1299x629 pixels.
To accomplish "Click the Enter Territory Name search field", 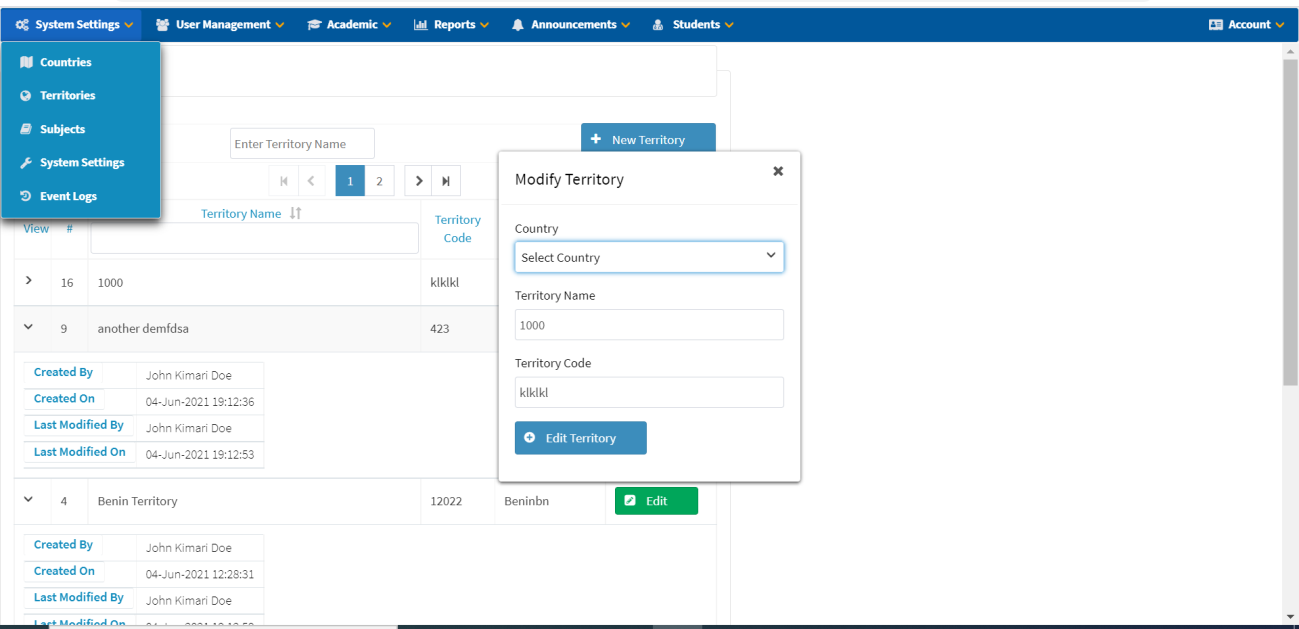I will pos(302,143).
